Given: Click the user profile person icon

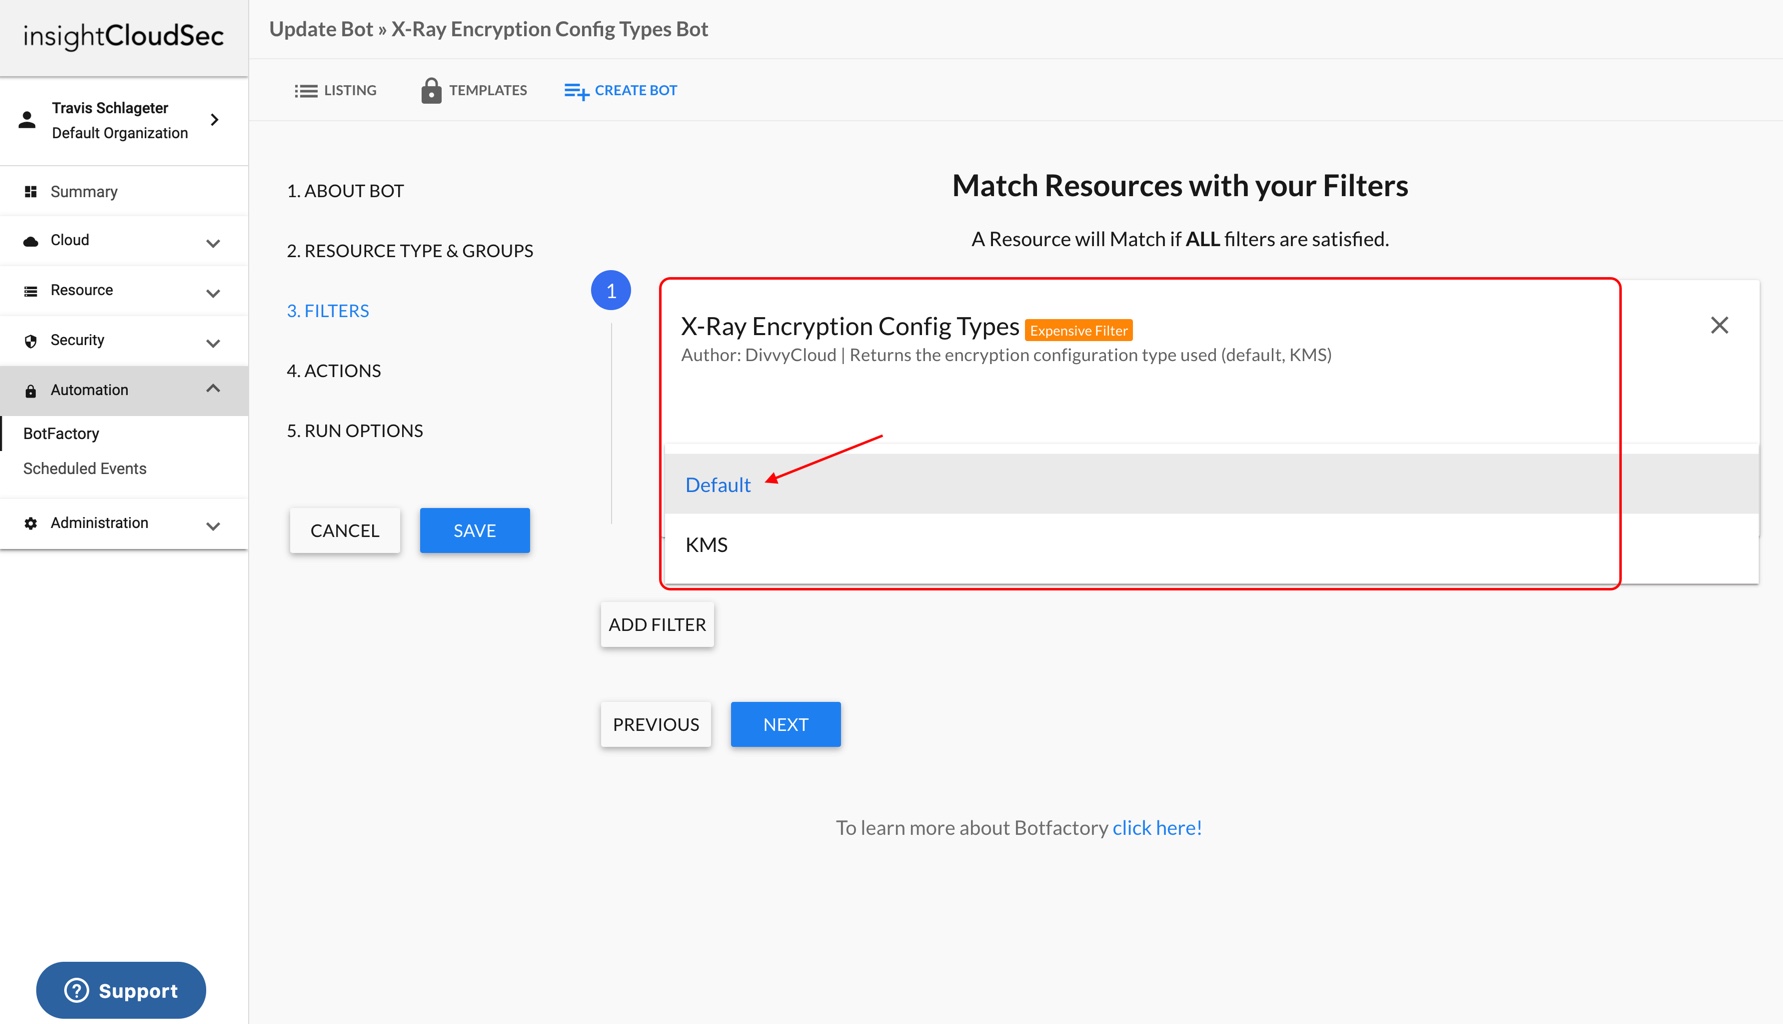Looking at the screenshot, I should [x=27, y=120].
